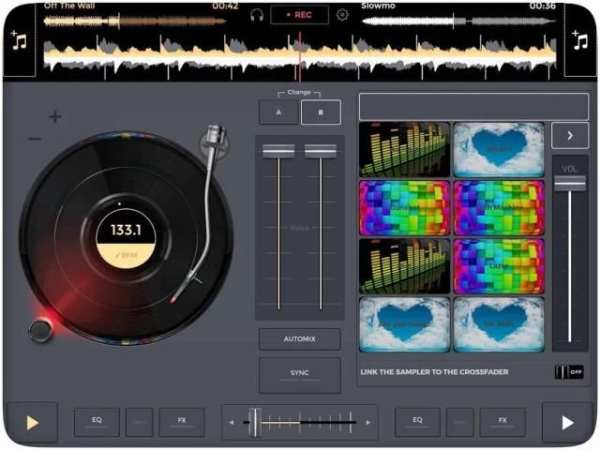
Task: Show next sampler page with chevron arrow
Action: (x=570, y=135)
